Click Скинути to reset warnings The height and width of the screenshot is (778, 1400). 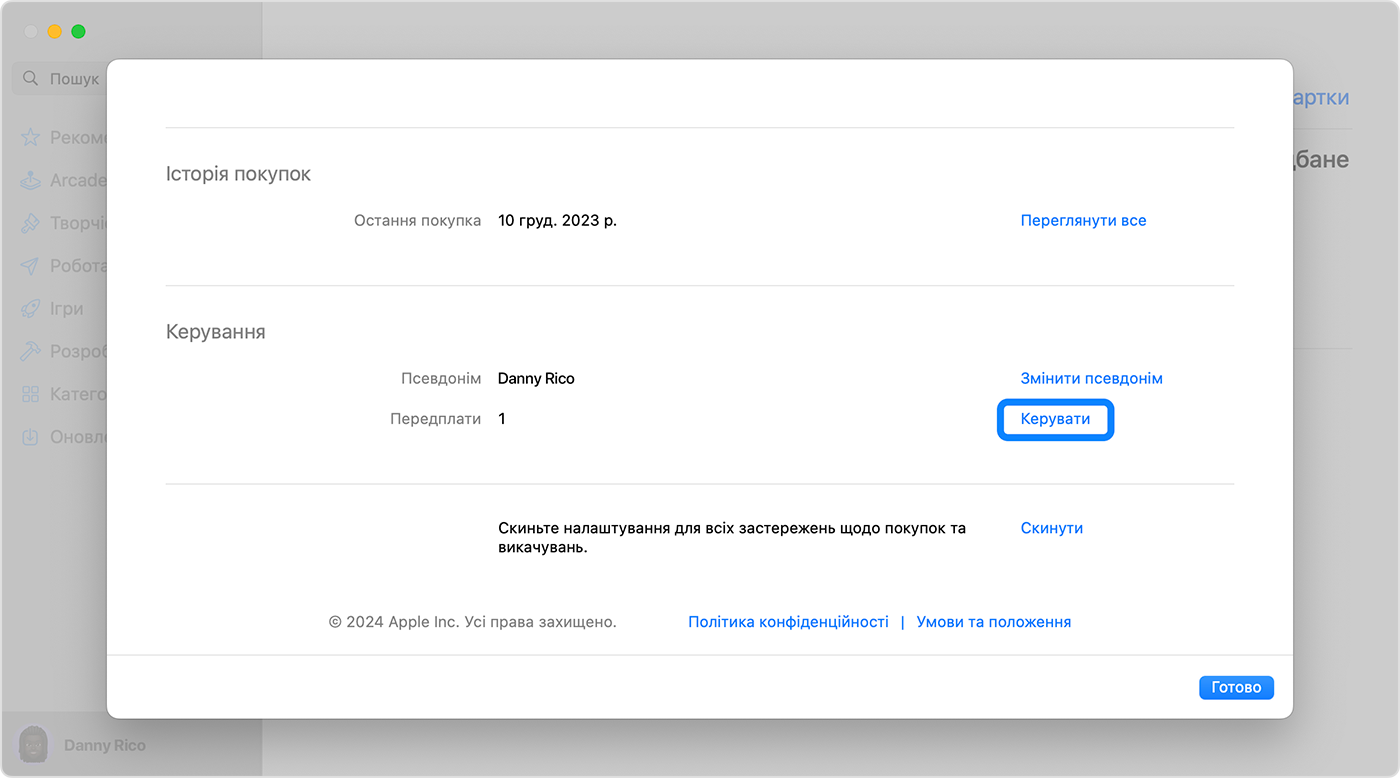pos(1051,528)
